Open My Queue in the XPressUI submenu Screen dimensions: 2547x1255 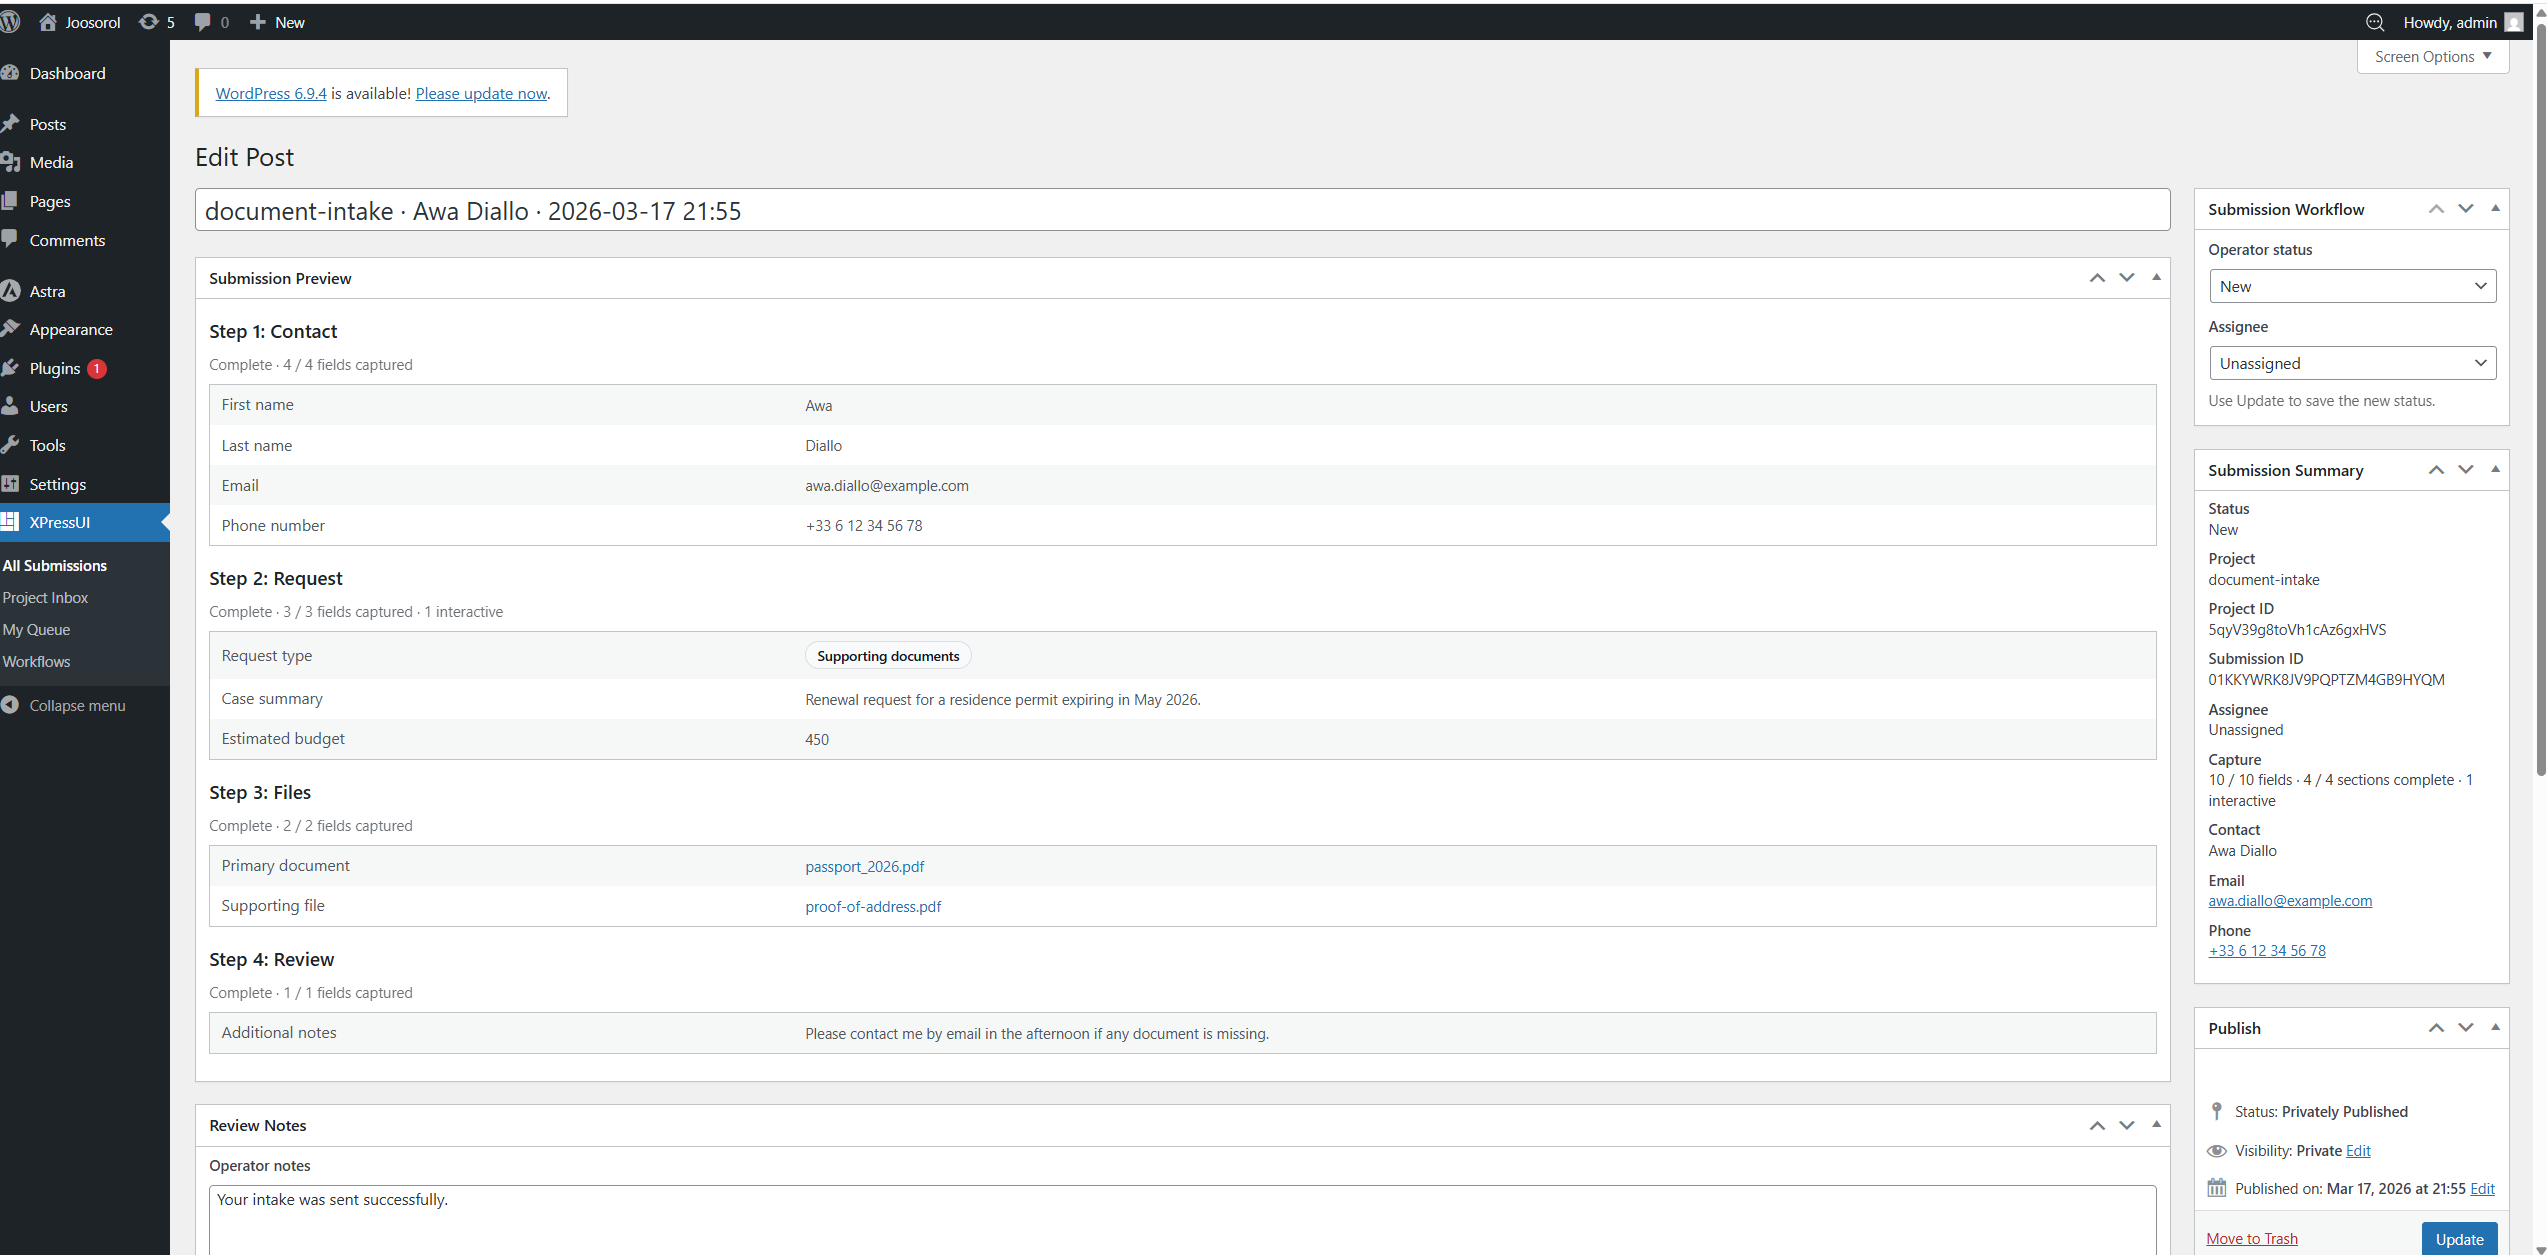[36, 629]
